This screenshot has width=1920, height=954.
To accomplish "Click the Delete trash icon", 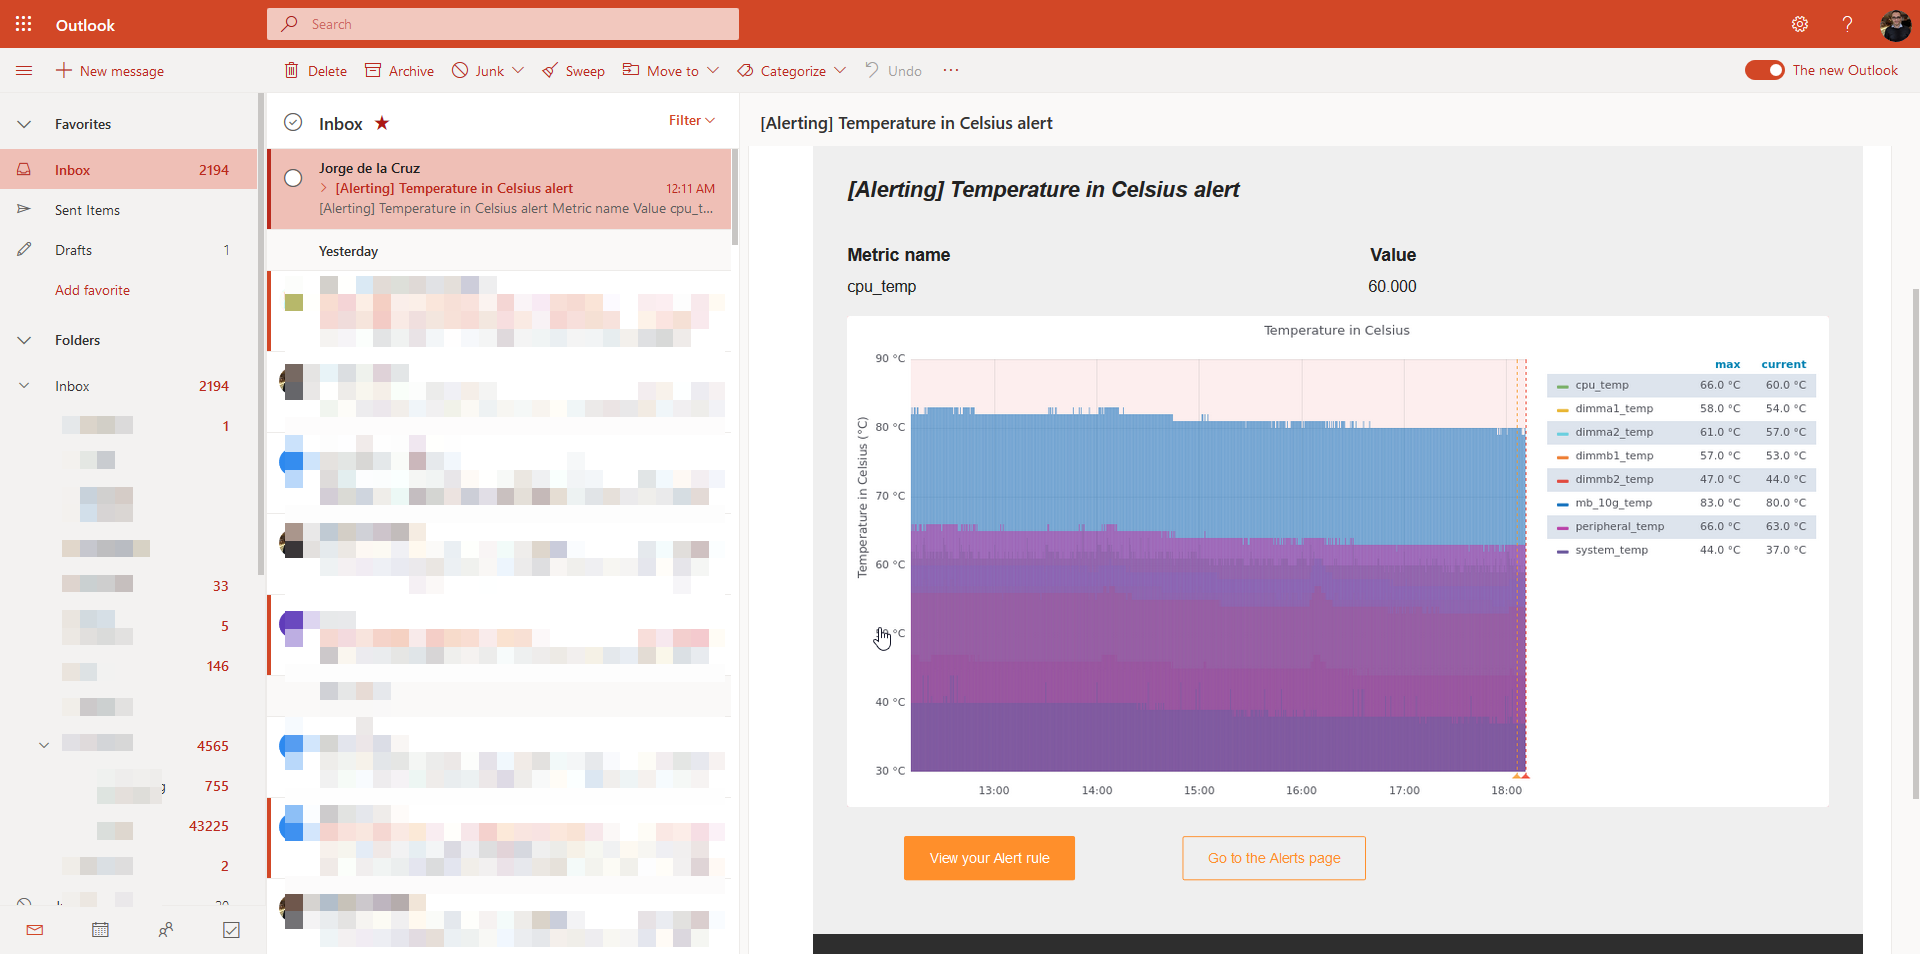I will point(291,70).
